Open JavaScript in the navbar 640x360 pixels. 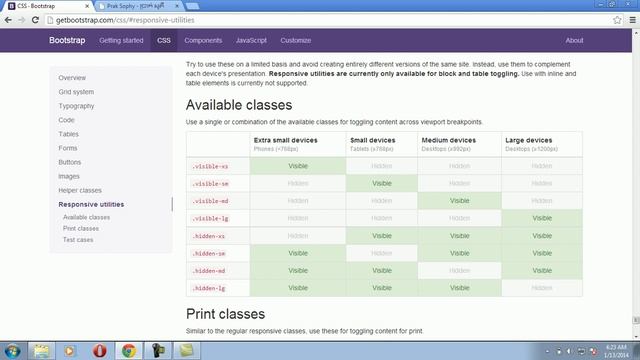click(x=251, y=40)
